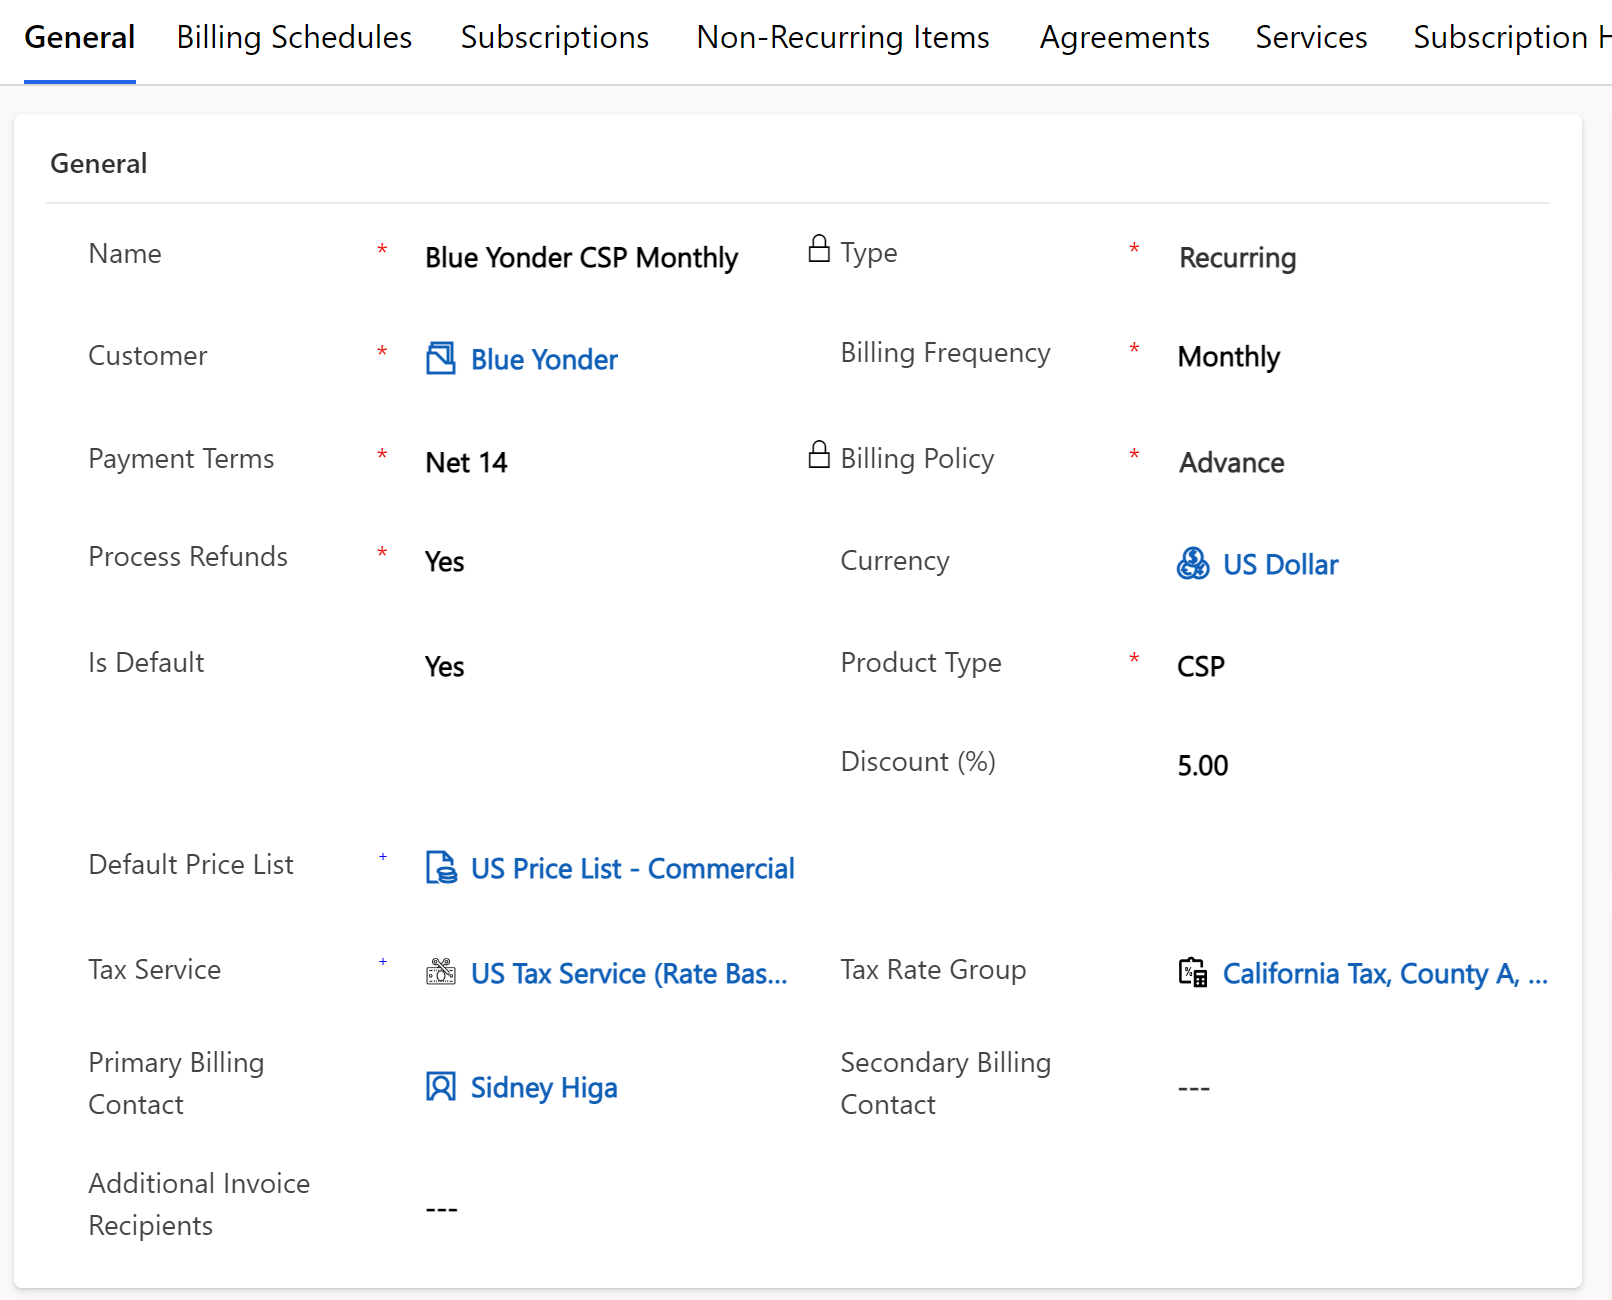Click the lock icon beside Billing Policy
The width and height of the screenshot is (1612, 1300).
[x=819, y=455]
